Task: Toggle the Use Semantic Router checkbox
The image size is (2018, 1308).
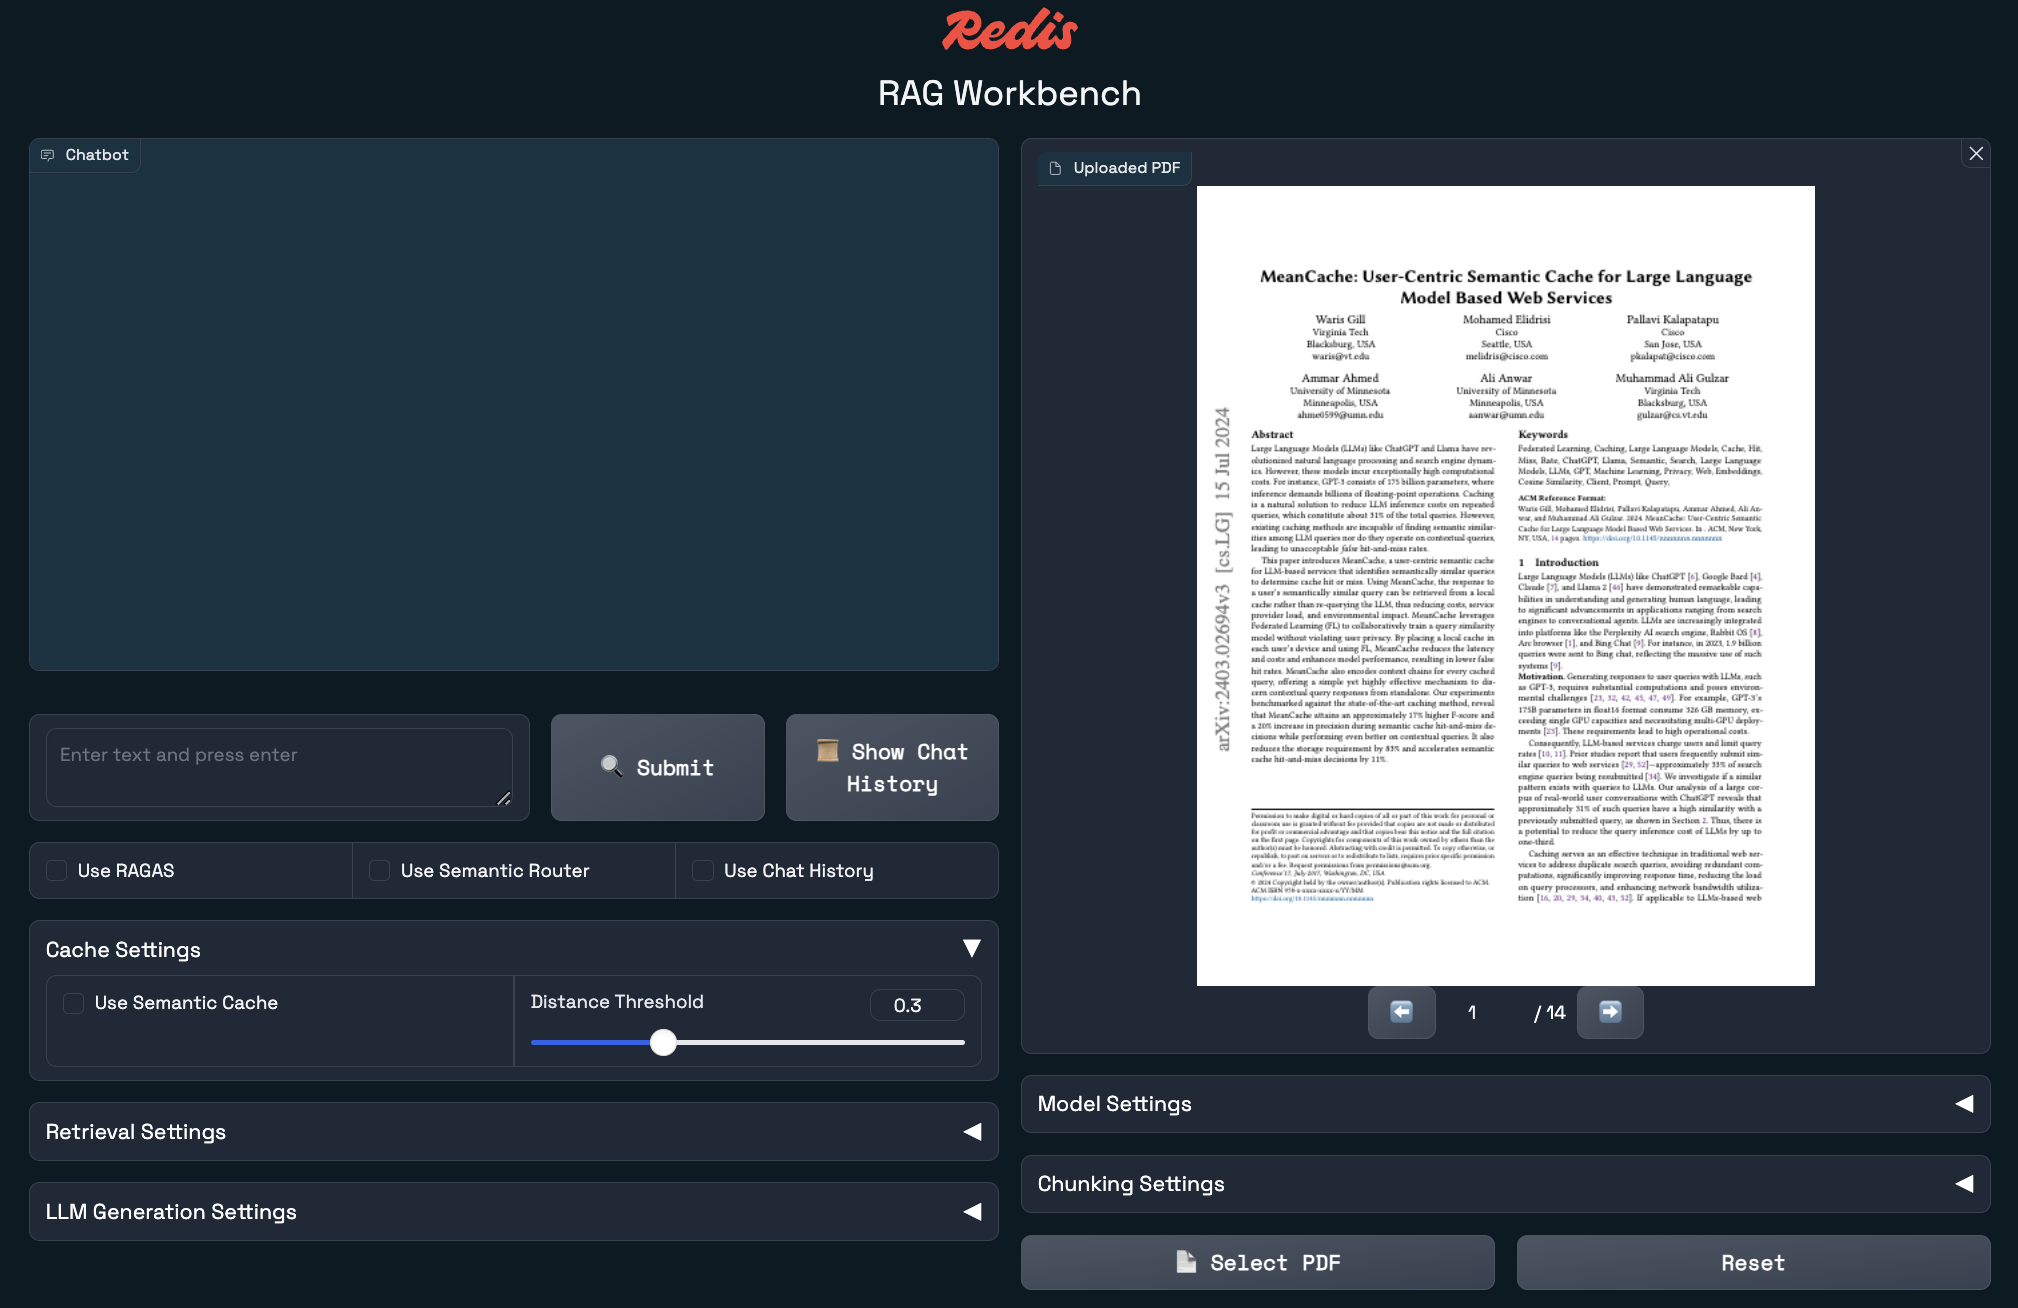Action: click(380, 871)
